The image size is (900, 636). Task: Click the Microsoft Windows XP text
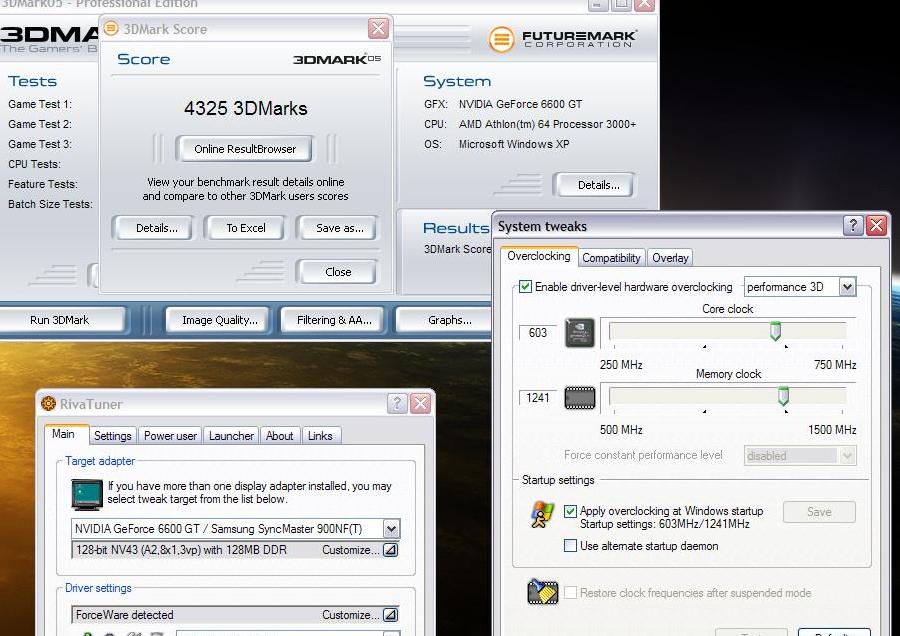(514, 144)
